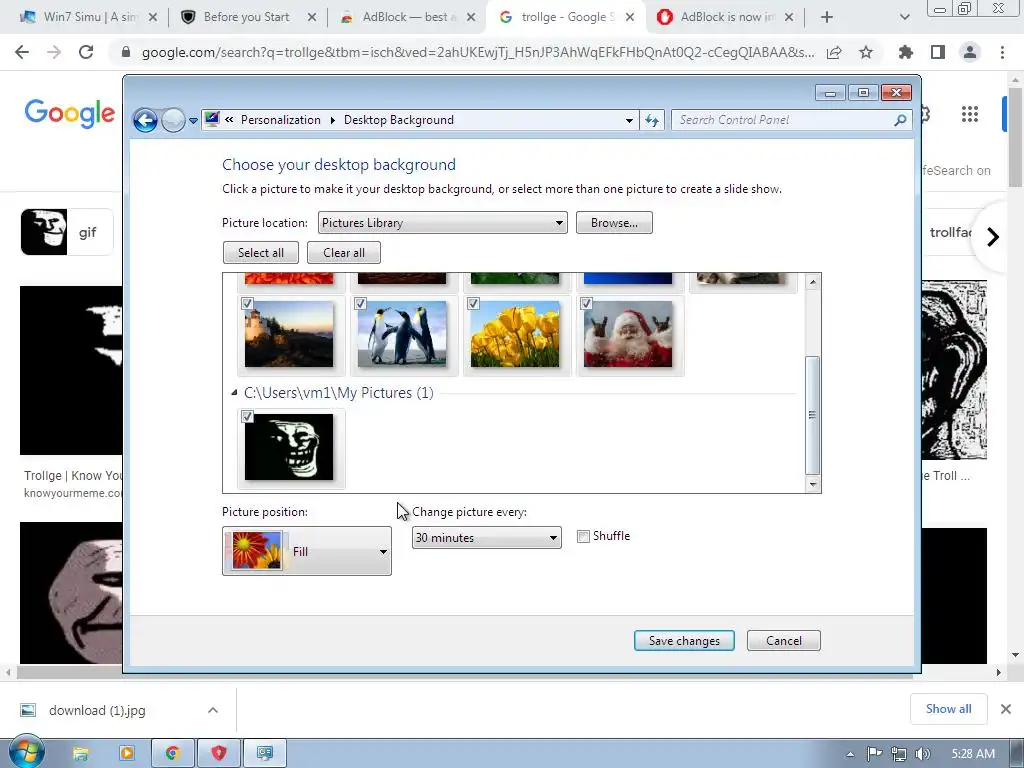Open Windows Explorer from the taskbar
1024x768 pixels.
(80, 754)
